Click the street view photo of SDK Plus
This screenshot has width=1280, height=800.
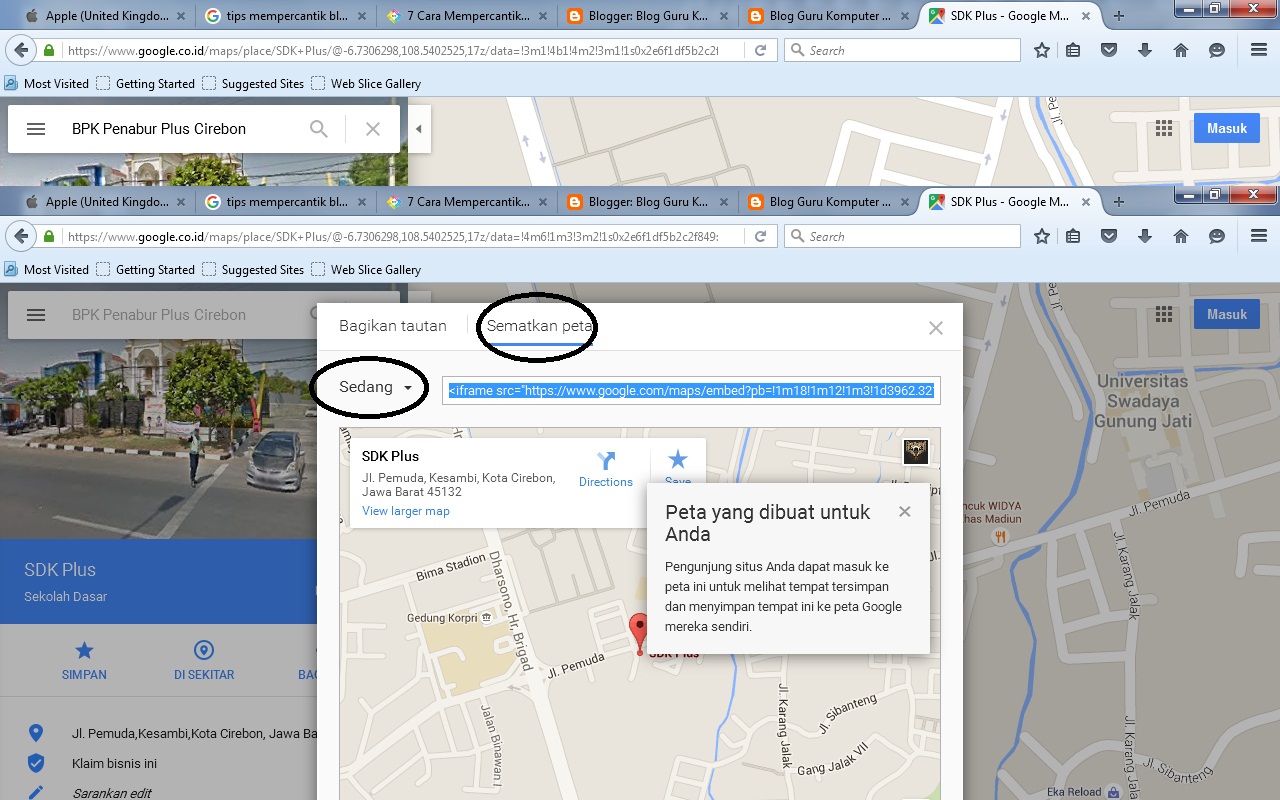pyautogui.click(x=158, y=440)
